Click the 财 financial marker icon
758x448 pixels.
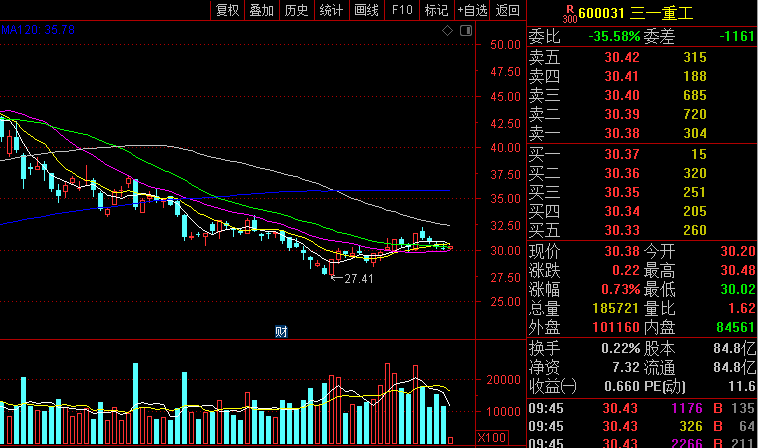pos(281,332)
